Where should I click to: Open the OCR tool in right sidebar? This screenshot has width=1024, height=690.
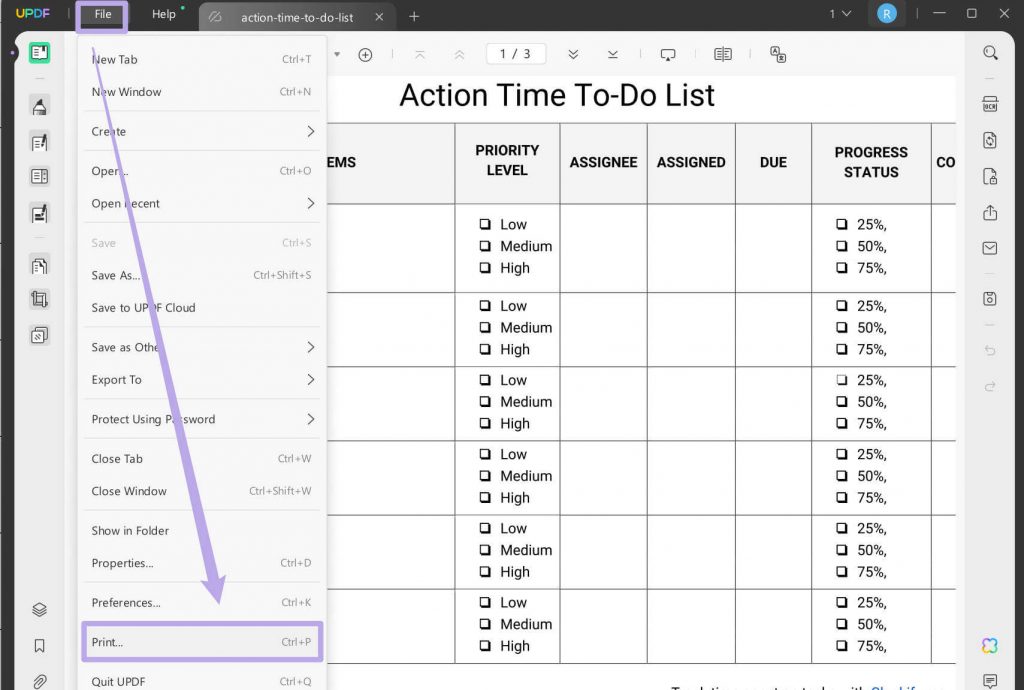(x=990, y=105)
